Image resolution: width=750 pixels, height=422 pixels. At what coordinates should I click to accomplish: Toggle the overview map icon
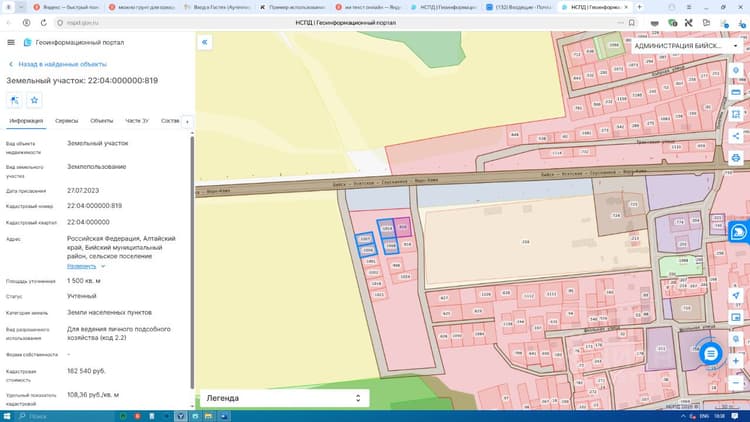[x=736, y=317]
